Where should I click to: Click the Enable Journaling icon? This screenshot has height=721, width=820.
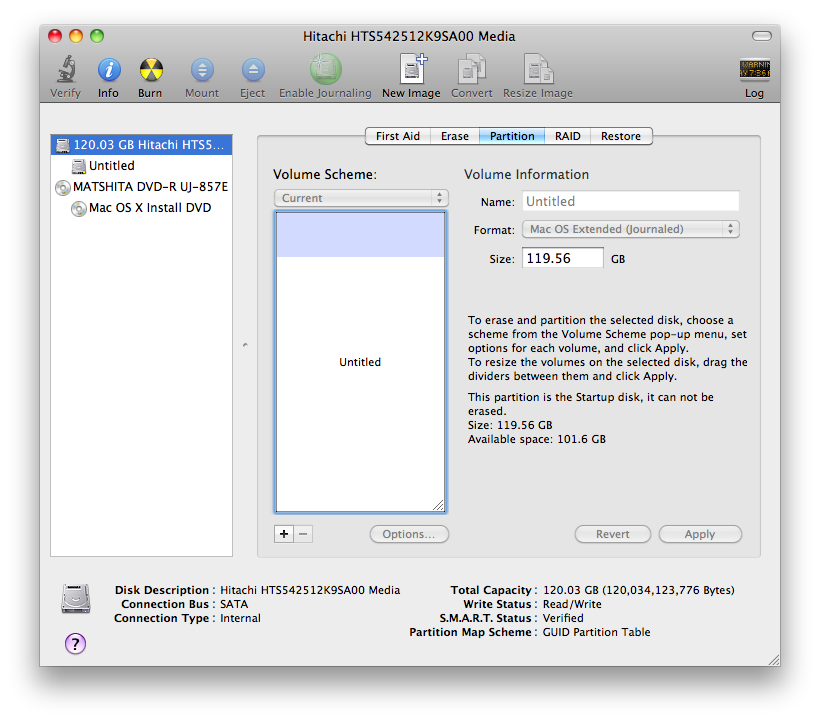325,69
